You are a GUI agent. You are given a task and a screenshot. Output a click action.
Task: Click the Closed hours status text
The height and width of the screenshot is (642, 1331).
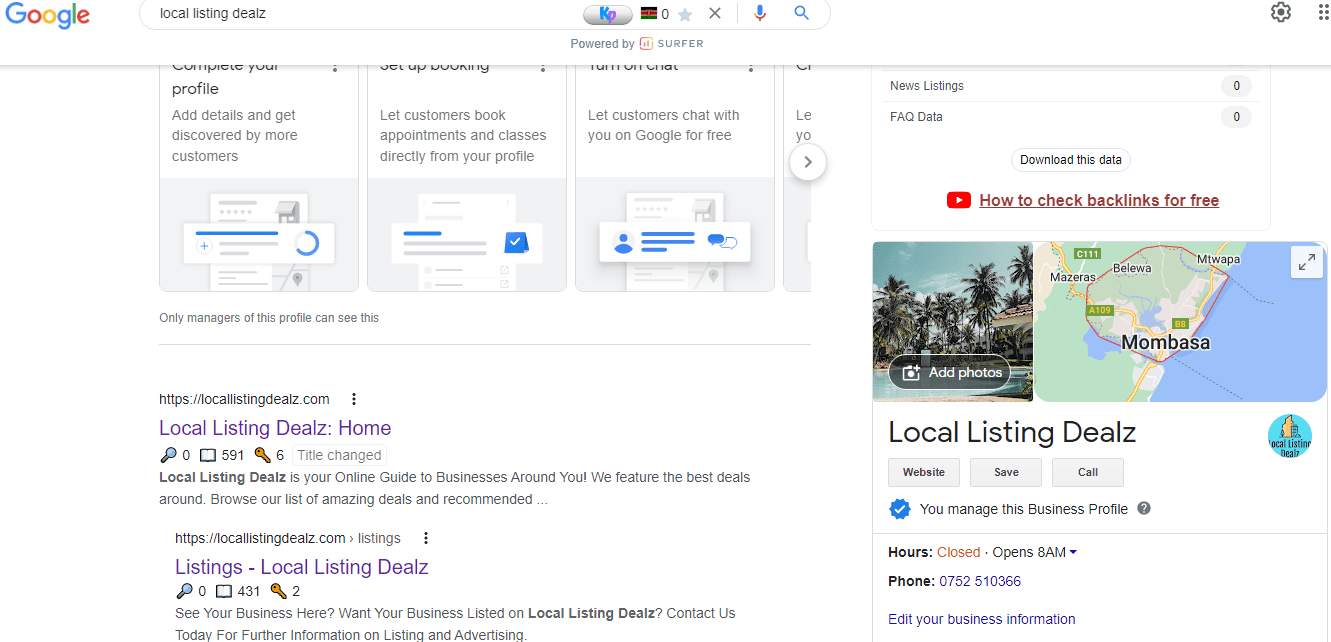[x=959, y=552]
